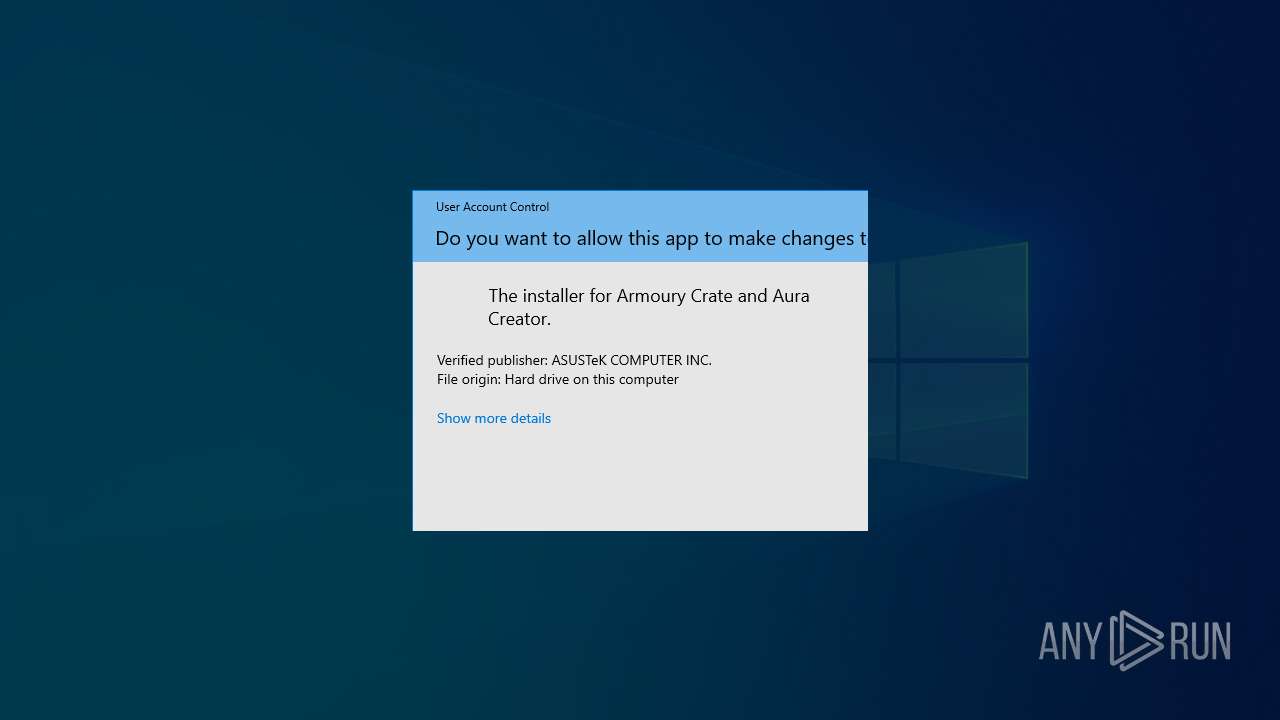Click the 'The installer for Armoury Crate and Aura Creator.' app name
The height and width of the screenshot is (720, 1280).
tap(649, 307)
